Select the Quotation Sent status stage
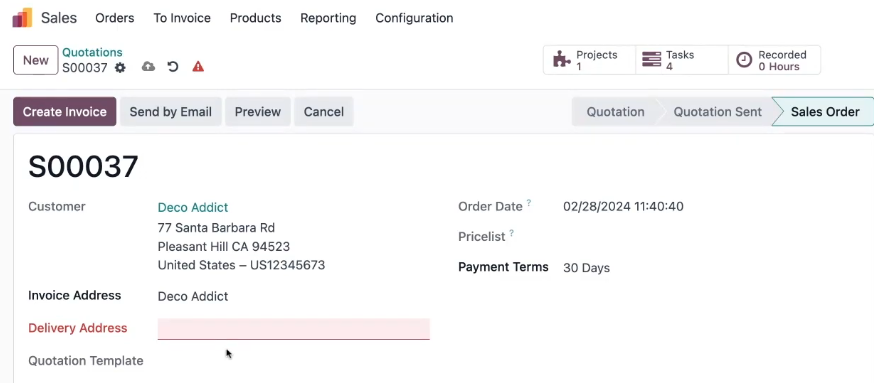Image resolution: width=874 pixels, height=383 pixels. tap(717, 111)
